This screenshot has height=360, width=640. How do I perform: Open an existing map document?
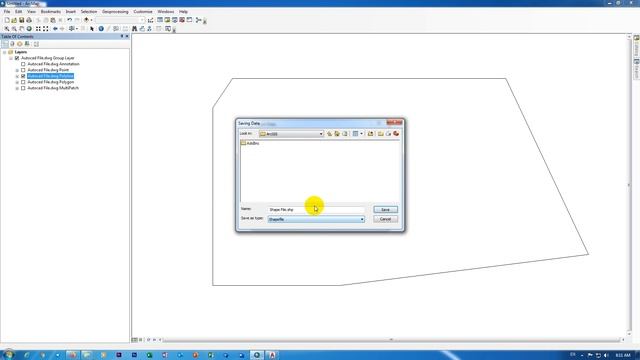(14, 20)
